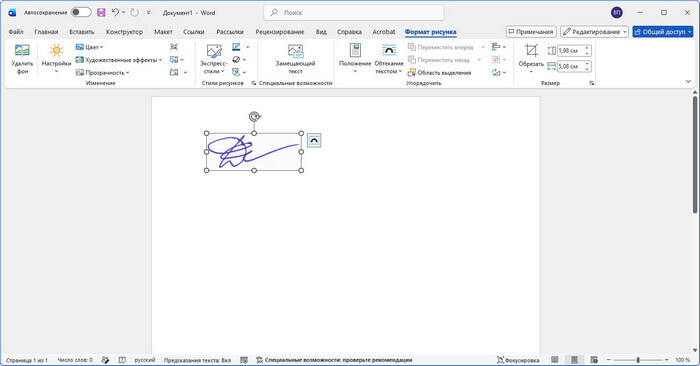Open the Align objects icon menu
Viewport: 700px width, 366px height.
point(499,47)
